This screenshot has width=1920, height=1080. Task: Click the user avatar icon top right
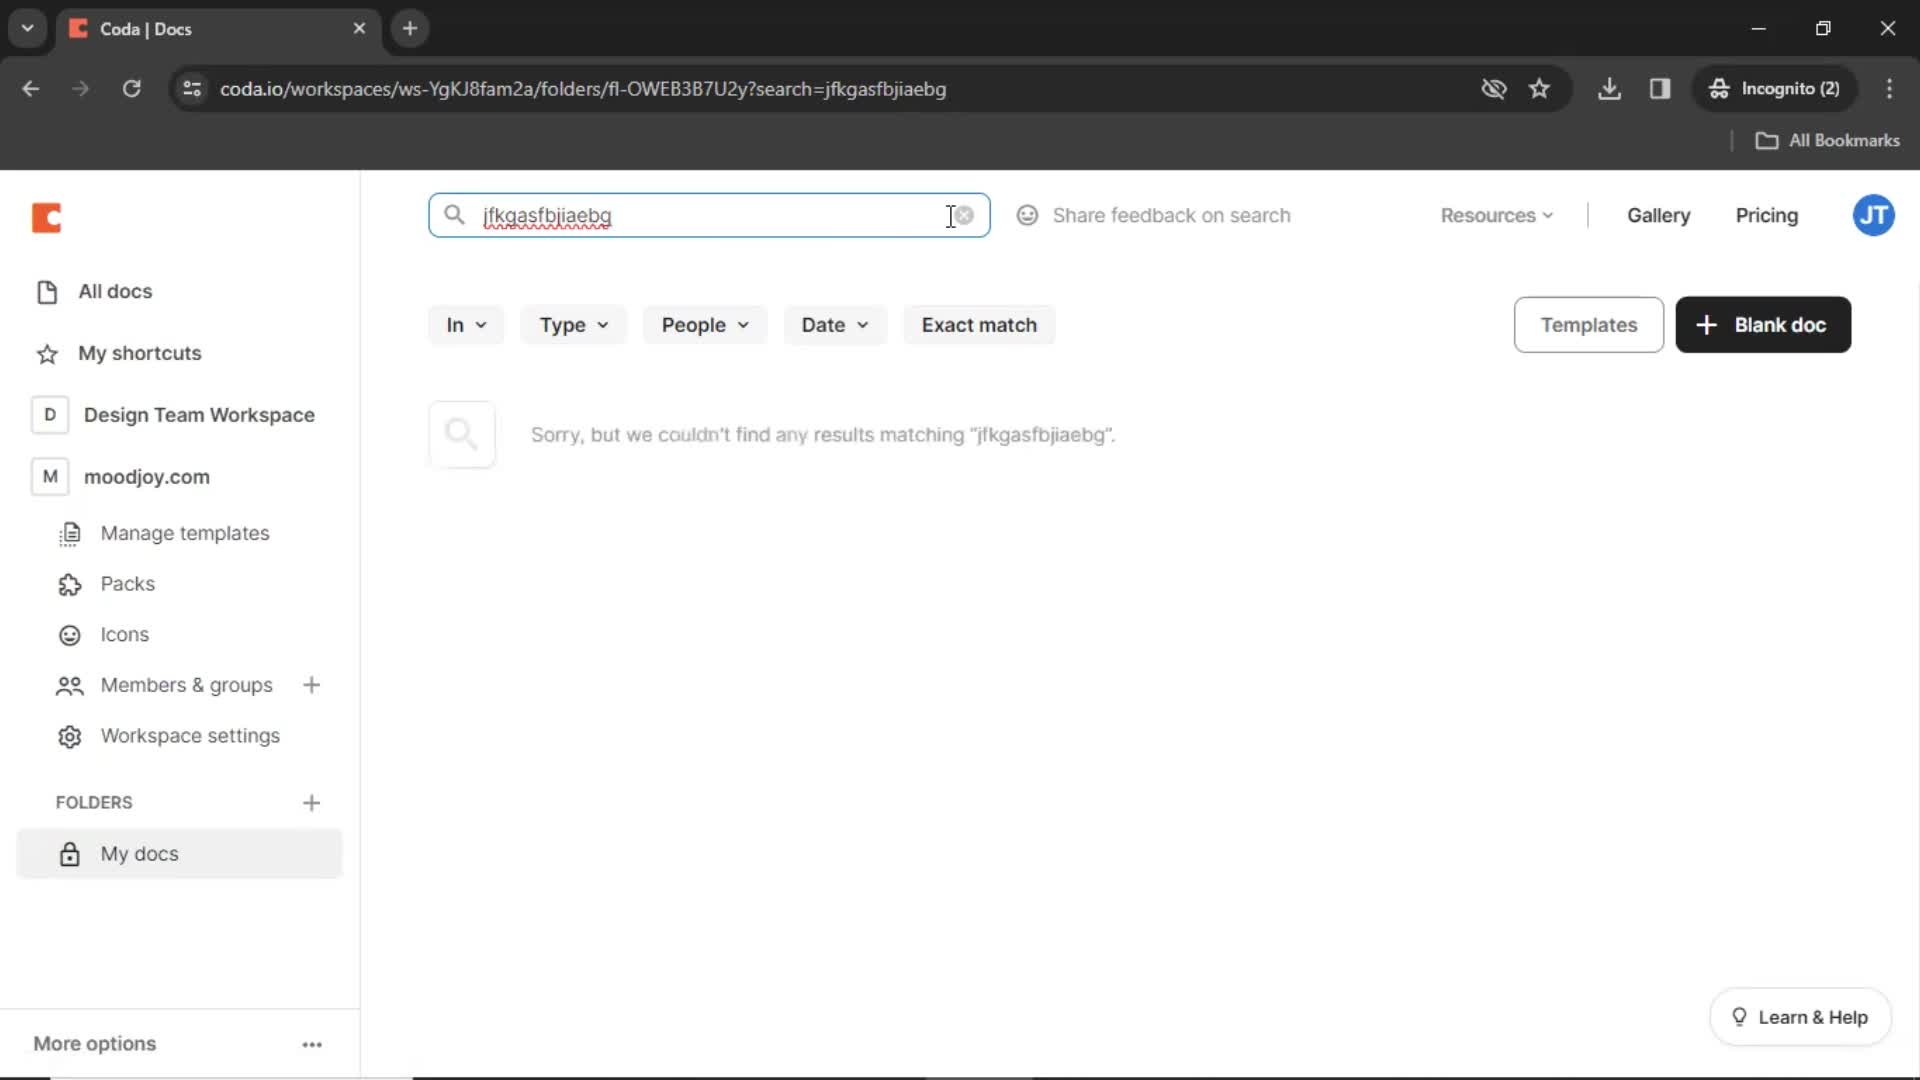[1874, 215]
